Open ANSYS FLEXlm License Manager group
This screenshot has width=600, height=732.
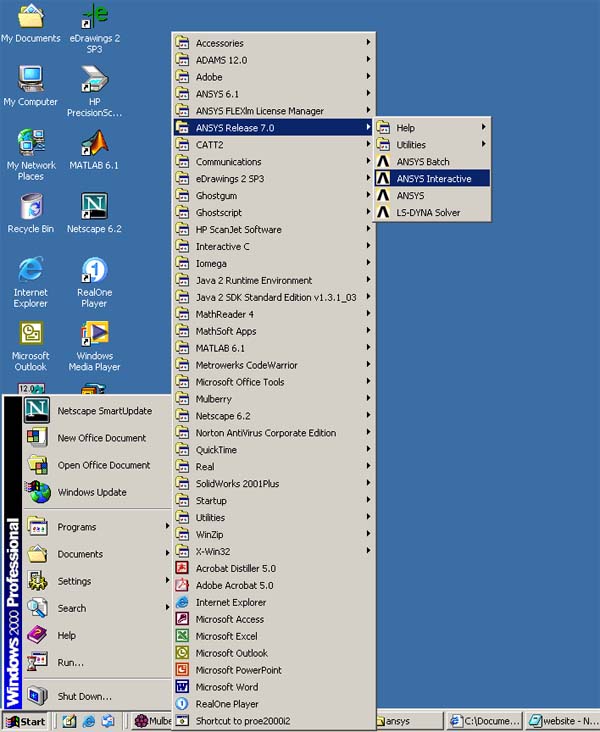click(x=274, y=111)
